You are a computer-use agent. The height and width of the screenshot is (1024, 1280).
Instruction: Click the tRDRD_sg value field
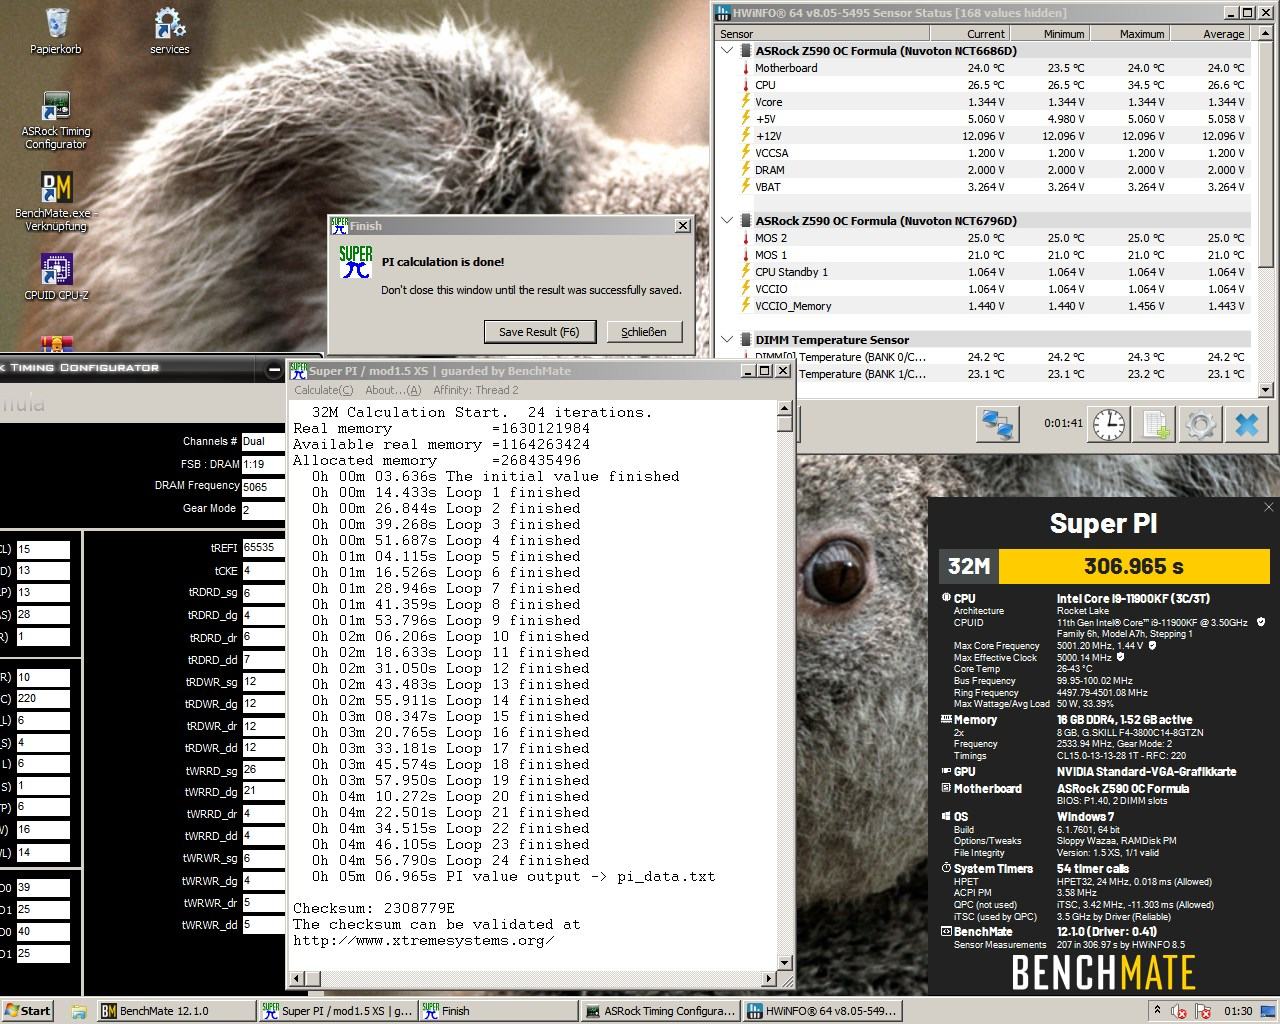(262, 593)
